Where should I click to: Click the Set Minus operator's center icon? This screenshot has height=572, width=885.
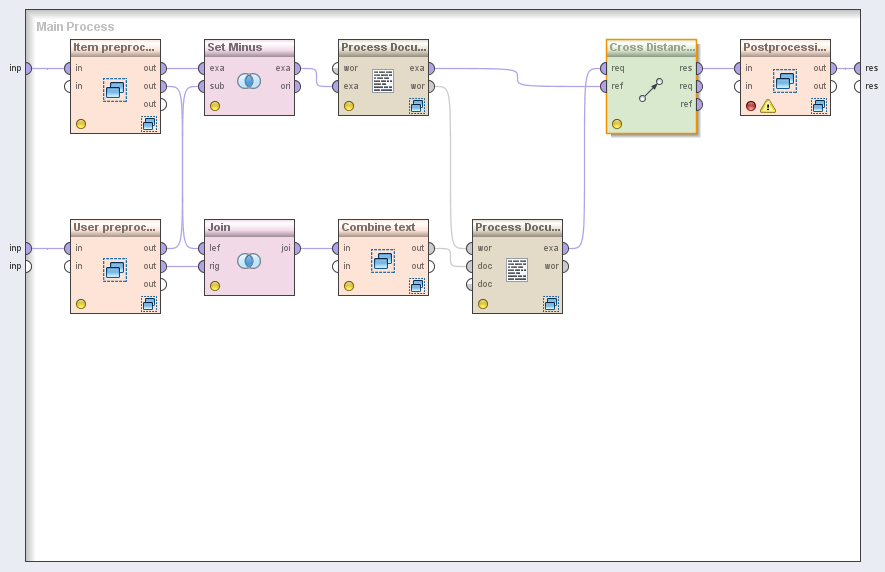coord(249,81)
